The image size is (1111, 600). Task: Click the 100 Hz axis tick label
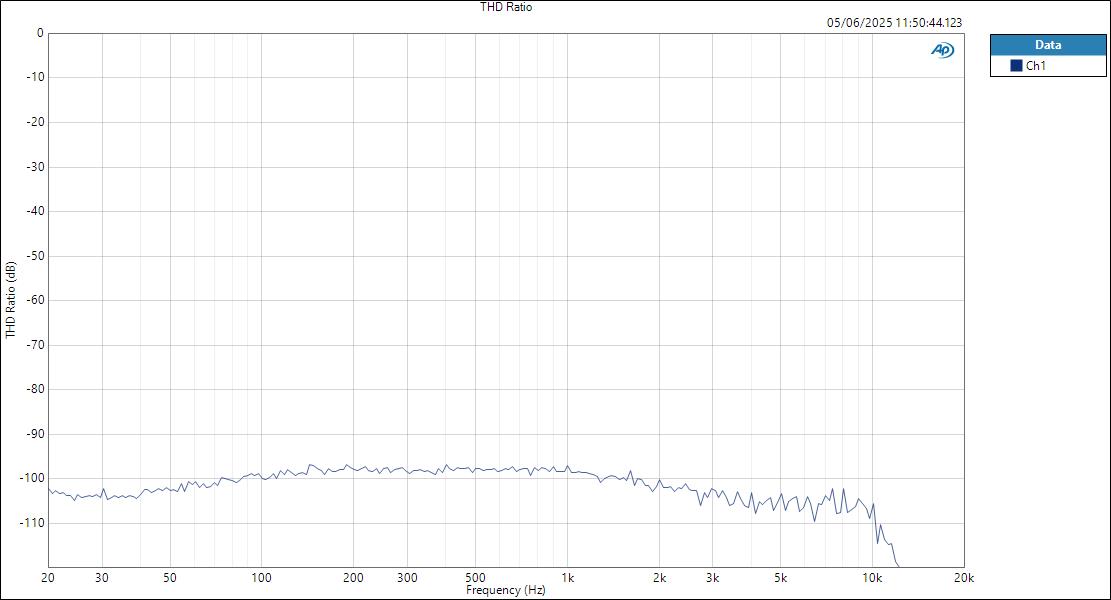261,578
